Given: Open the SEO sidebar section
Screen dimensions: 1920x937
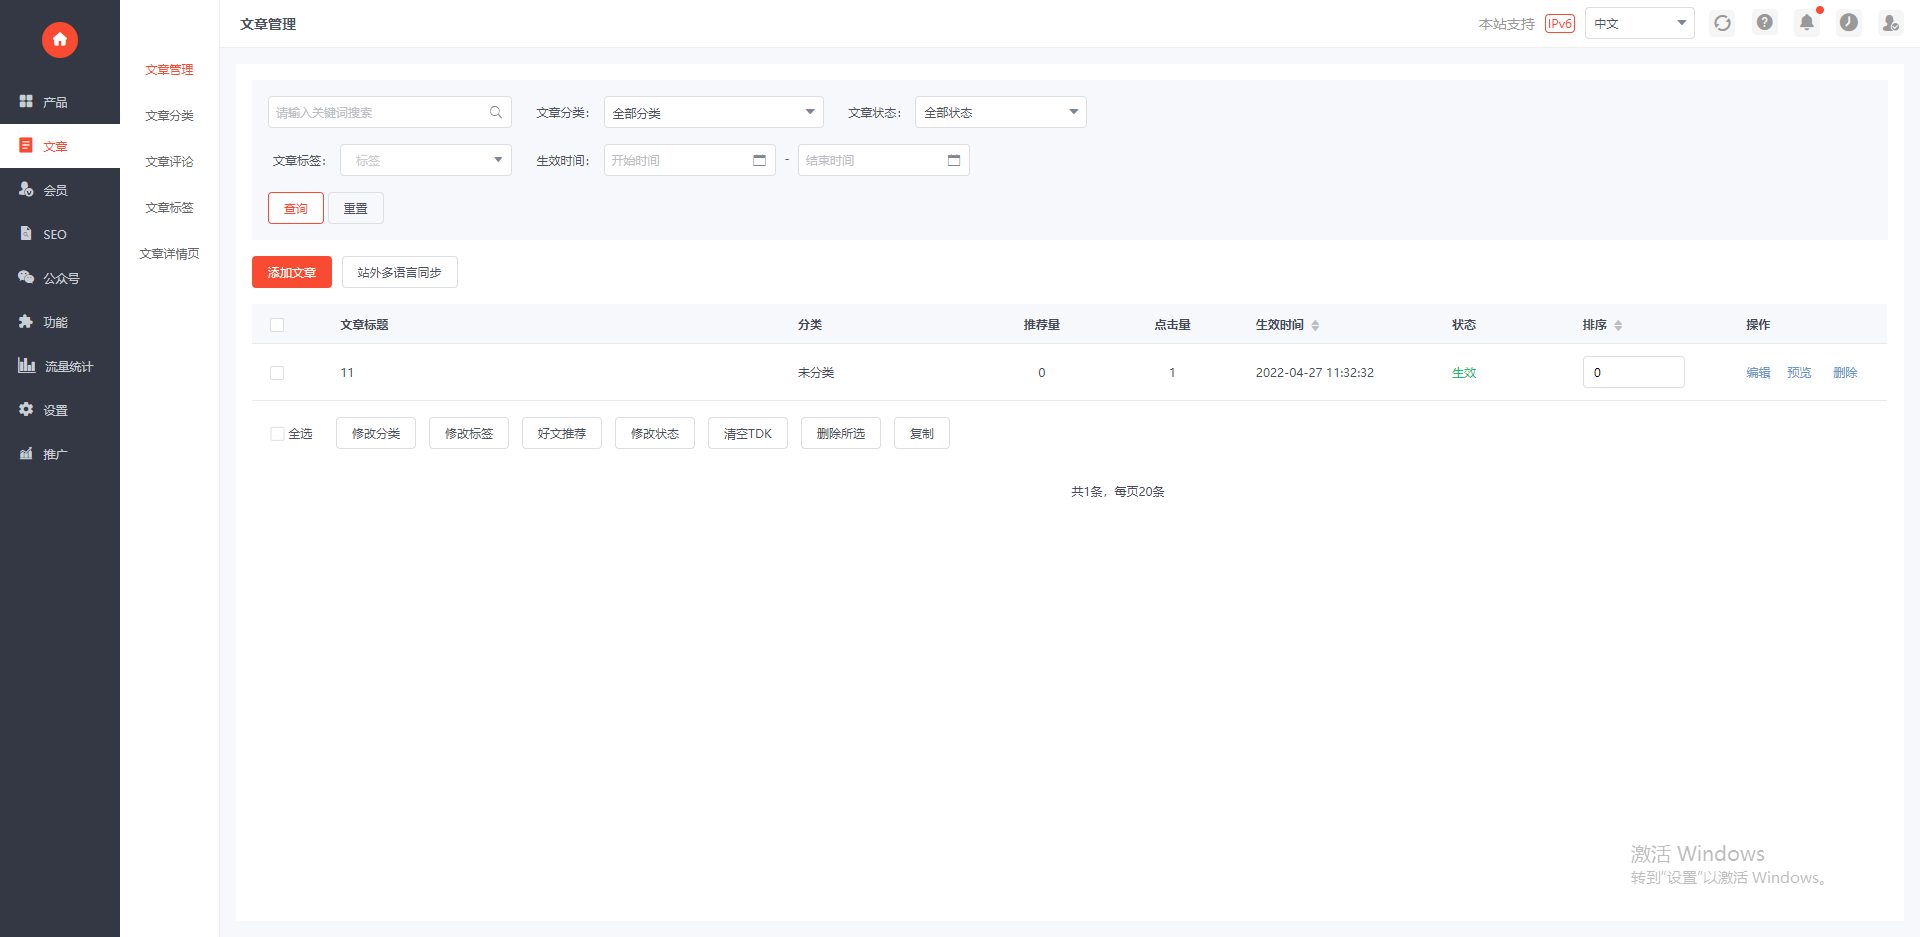Looking at the screenshot, I should (60, 234).
